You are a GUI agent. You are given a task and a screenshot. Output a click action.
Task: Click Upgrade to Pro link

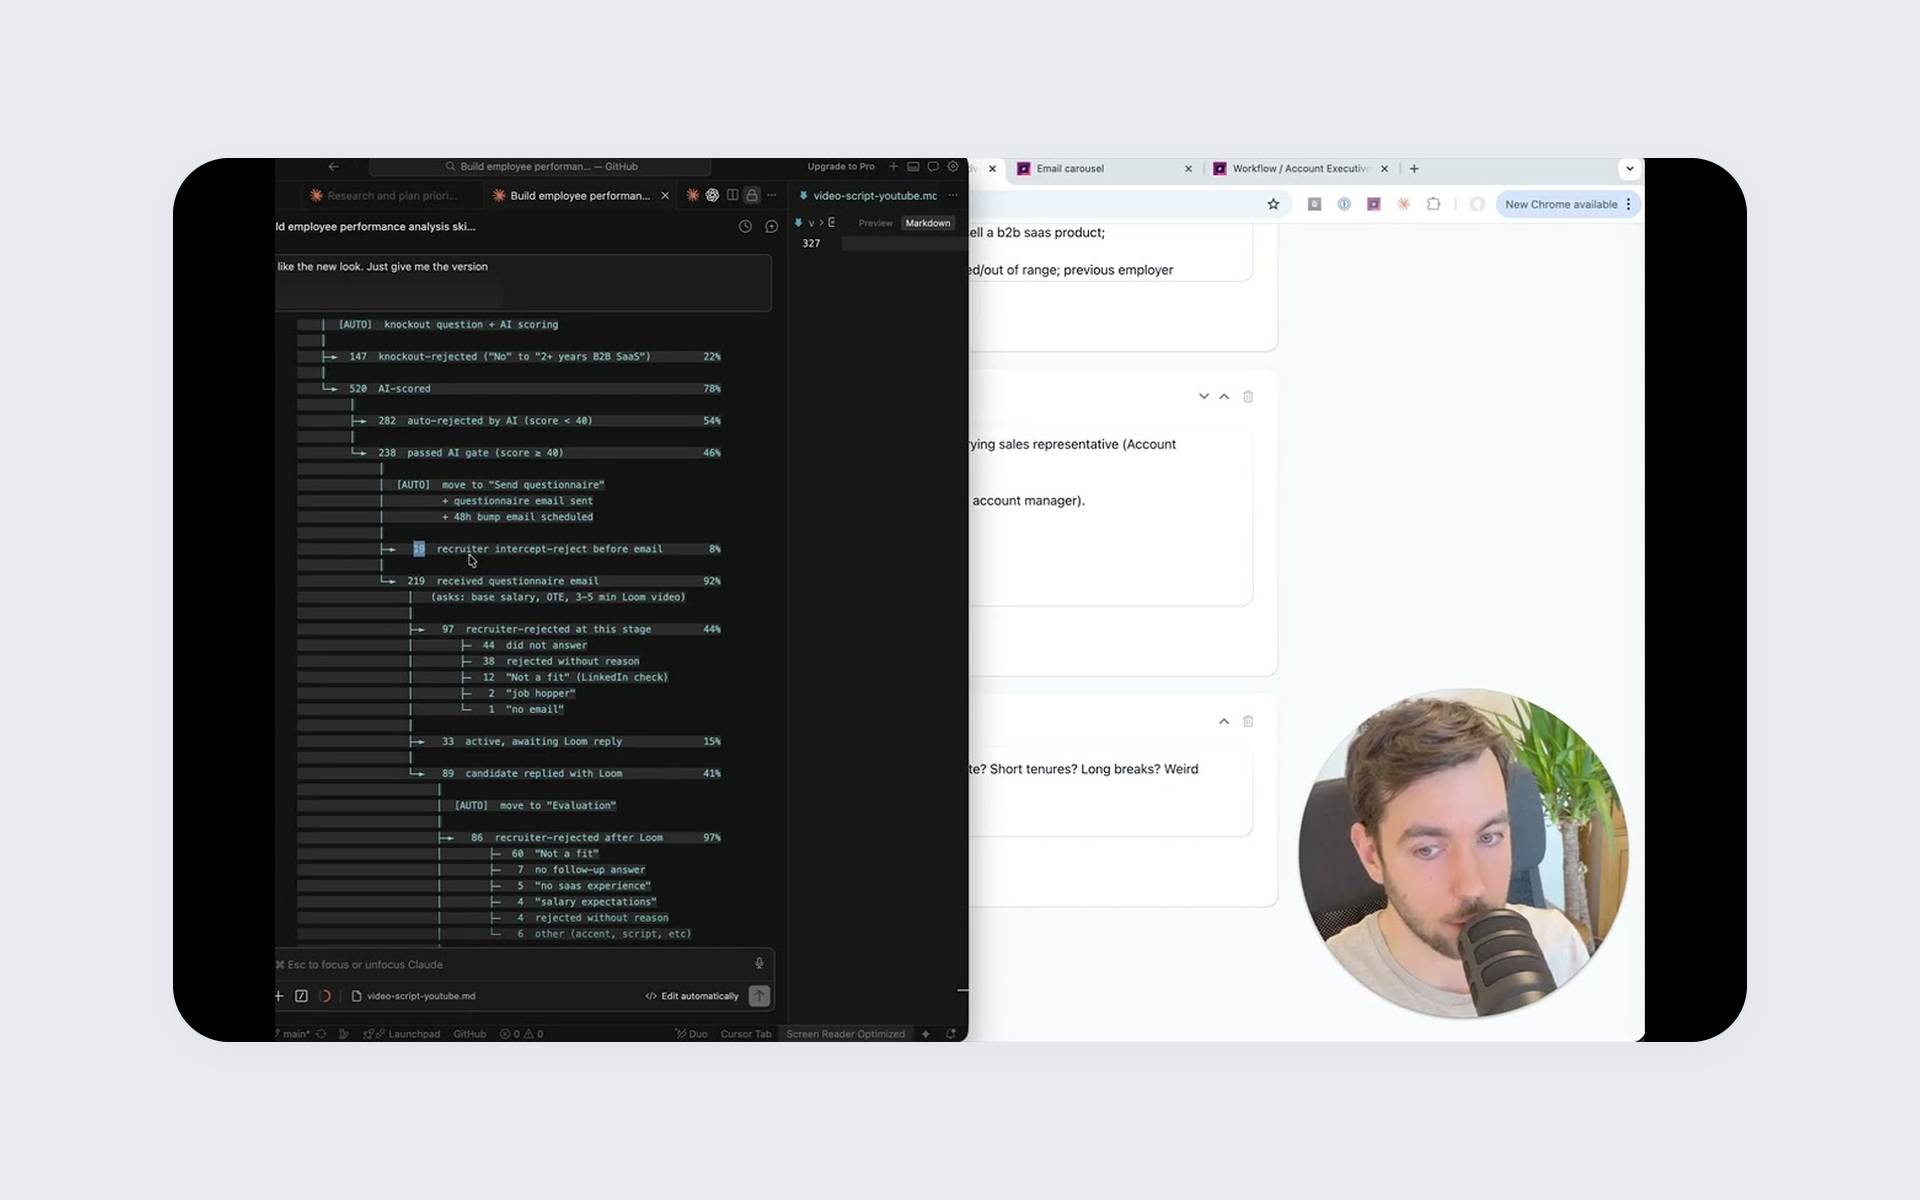(840, 167)
